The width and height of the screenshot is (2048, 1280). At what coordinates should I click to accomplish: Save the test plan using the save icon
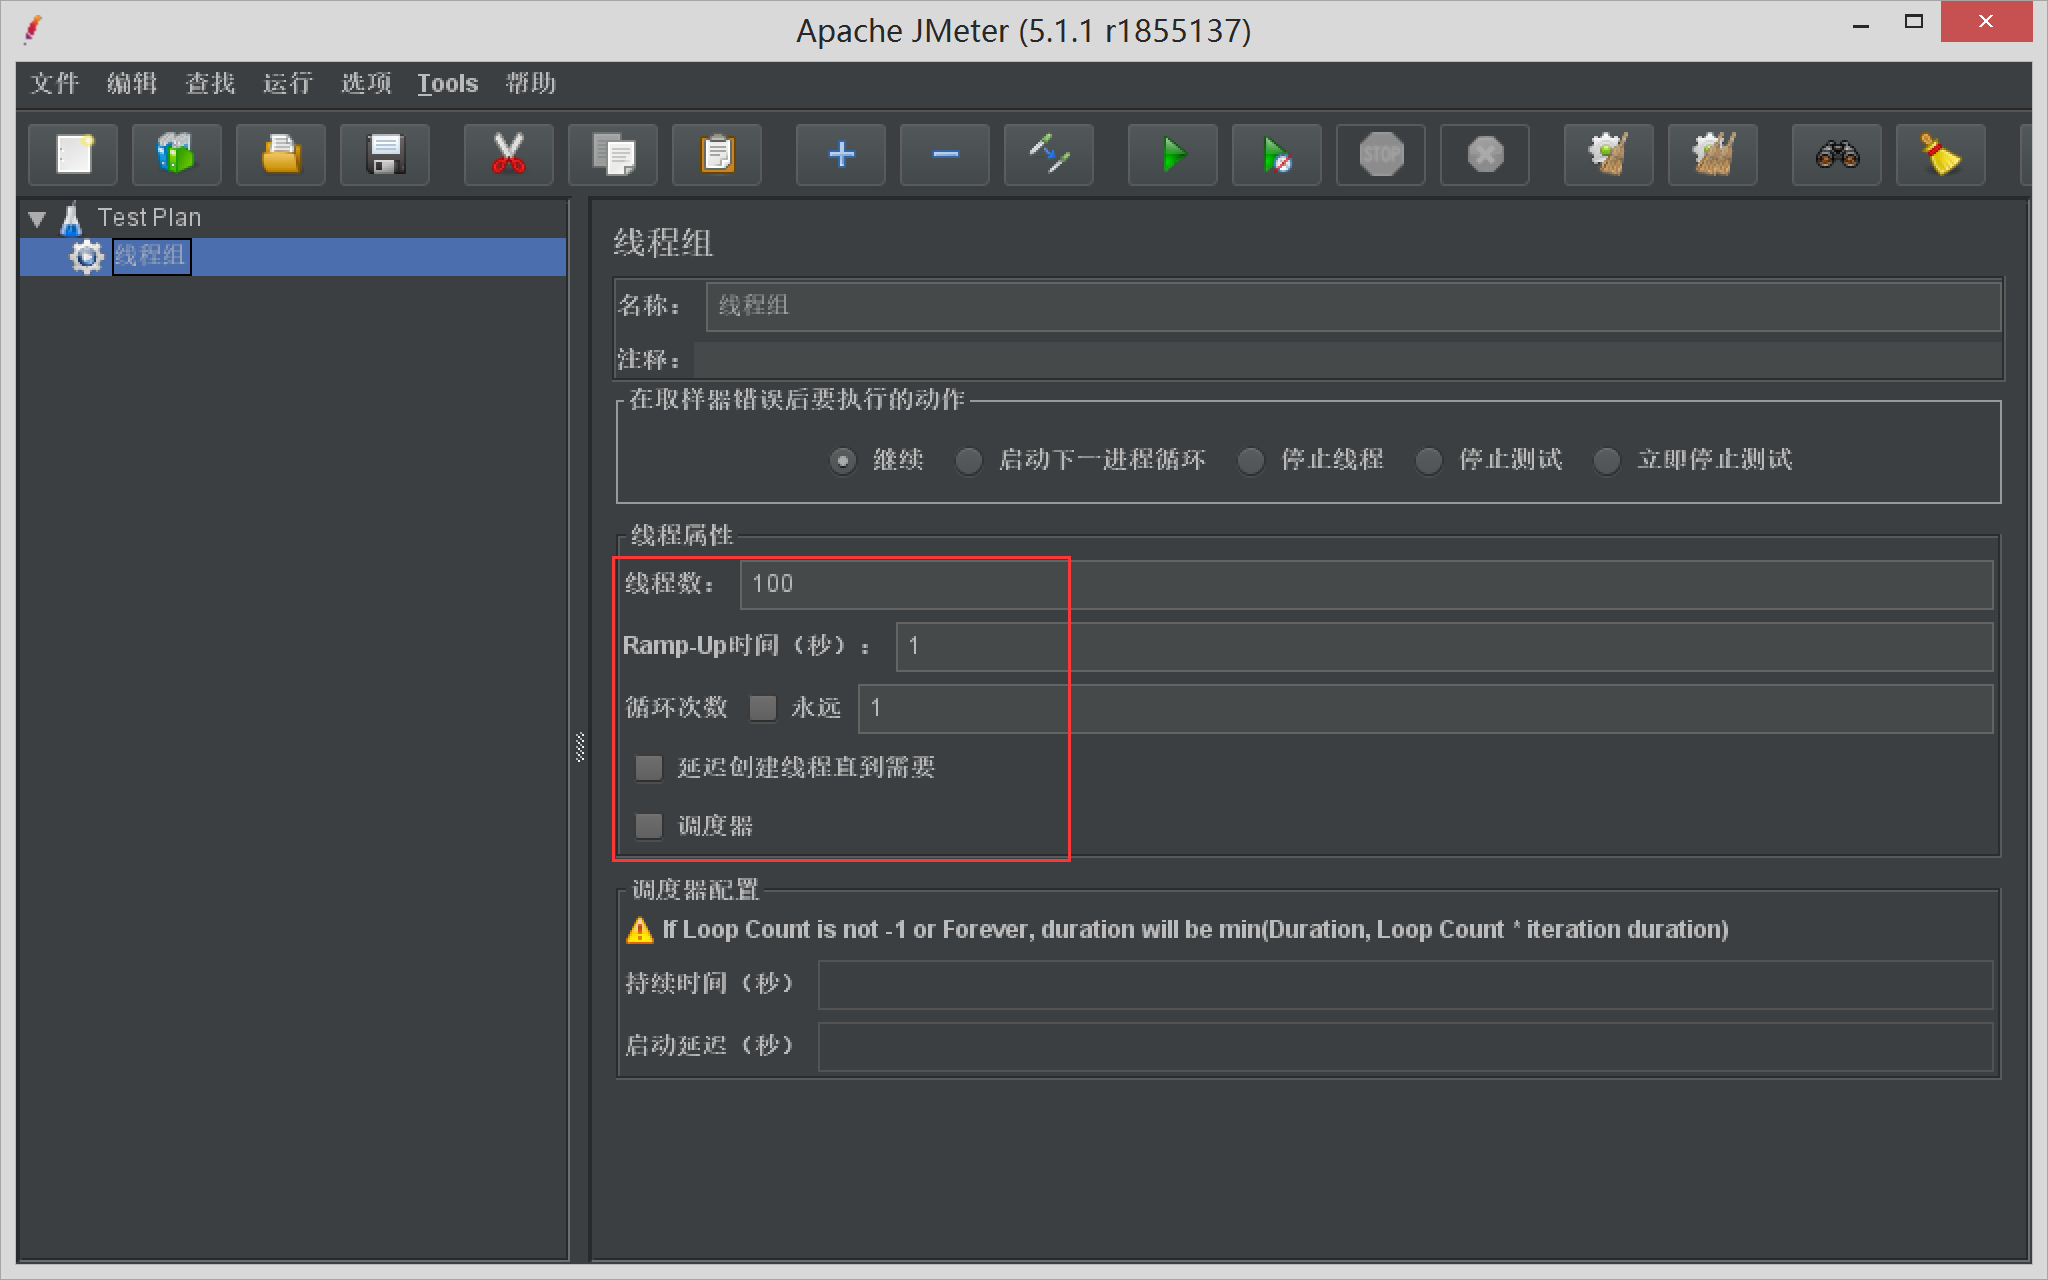[x=384, y=155]
